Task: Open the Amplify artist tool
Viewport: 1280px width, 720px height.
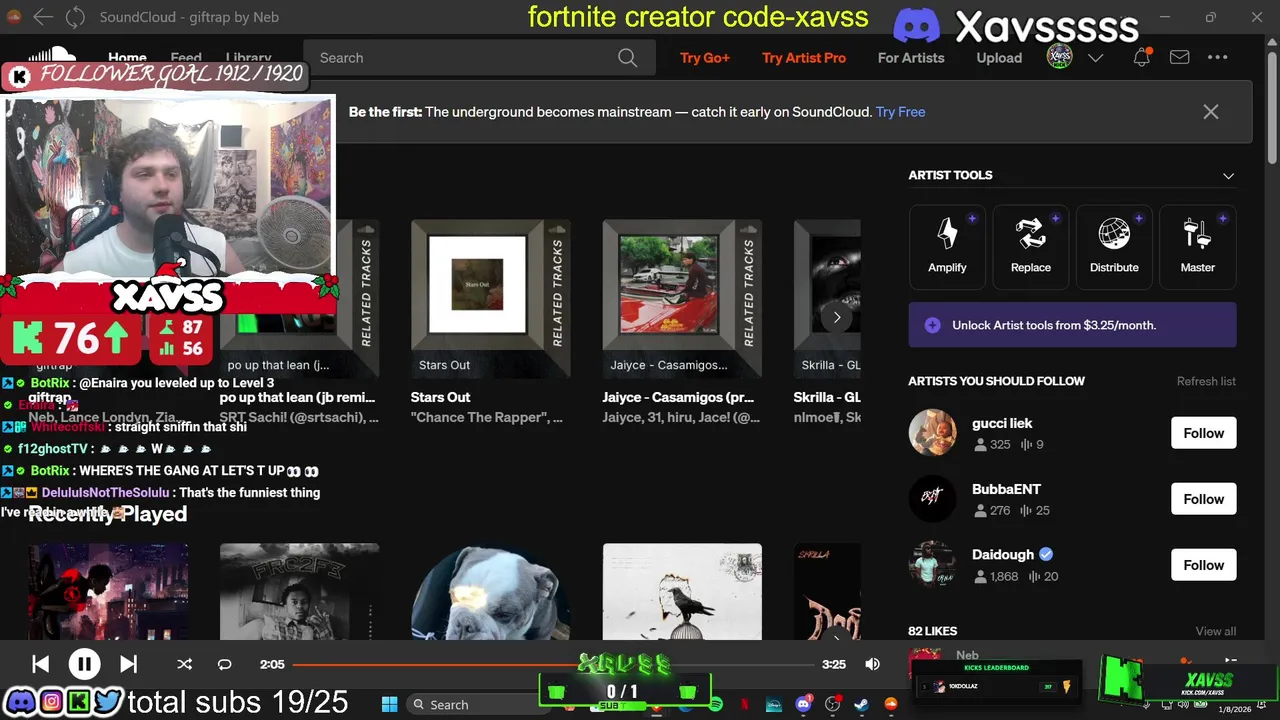Action: [947, 246]
